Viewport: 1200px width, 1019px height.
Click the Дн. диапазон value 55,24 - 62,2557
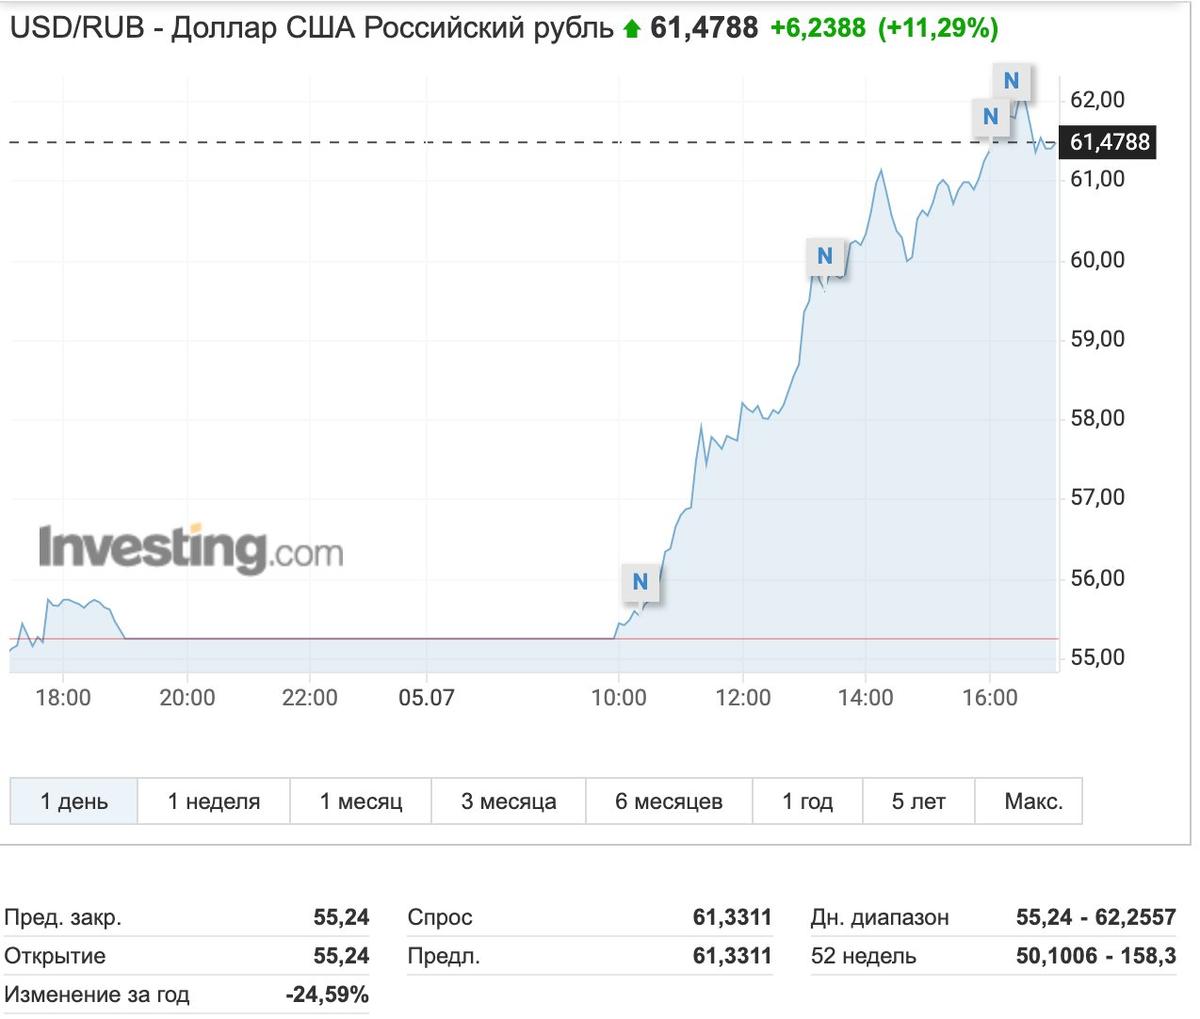tap(1095, 917)
